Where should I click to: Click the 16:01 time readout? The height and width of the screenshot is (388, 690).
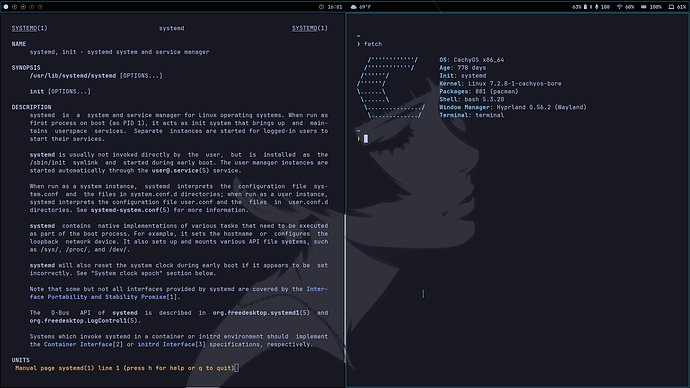click(x=335, y=7)
